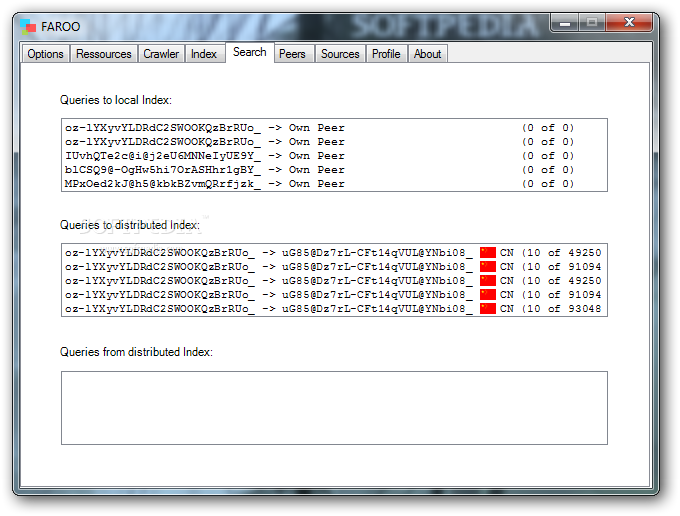The width and height of the screenshot is (680, 516).
Task: Click the 'Queries to distributed Index:' label
Action: (x=130, y=225)
